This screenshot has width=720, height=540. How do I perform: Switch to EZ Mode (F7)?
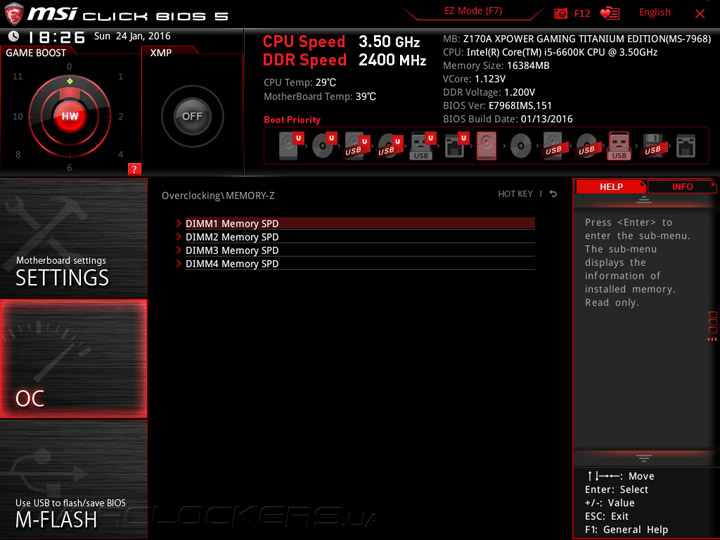click(473, 11)
